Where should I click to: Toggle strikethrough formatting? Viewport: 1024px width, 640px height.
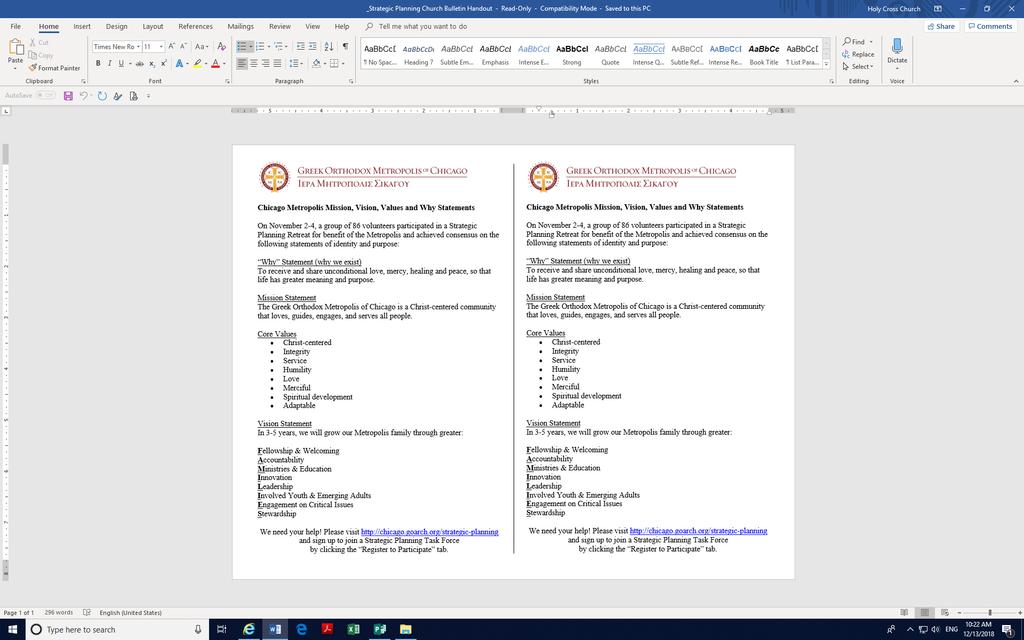point(139,63)
